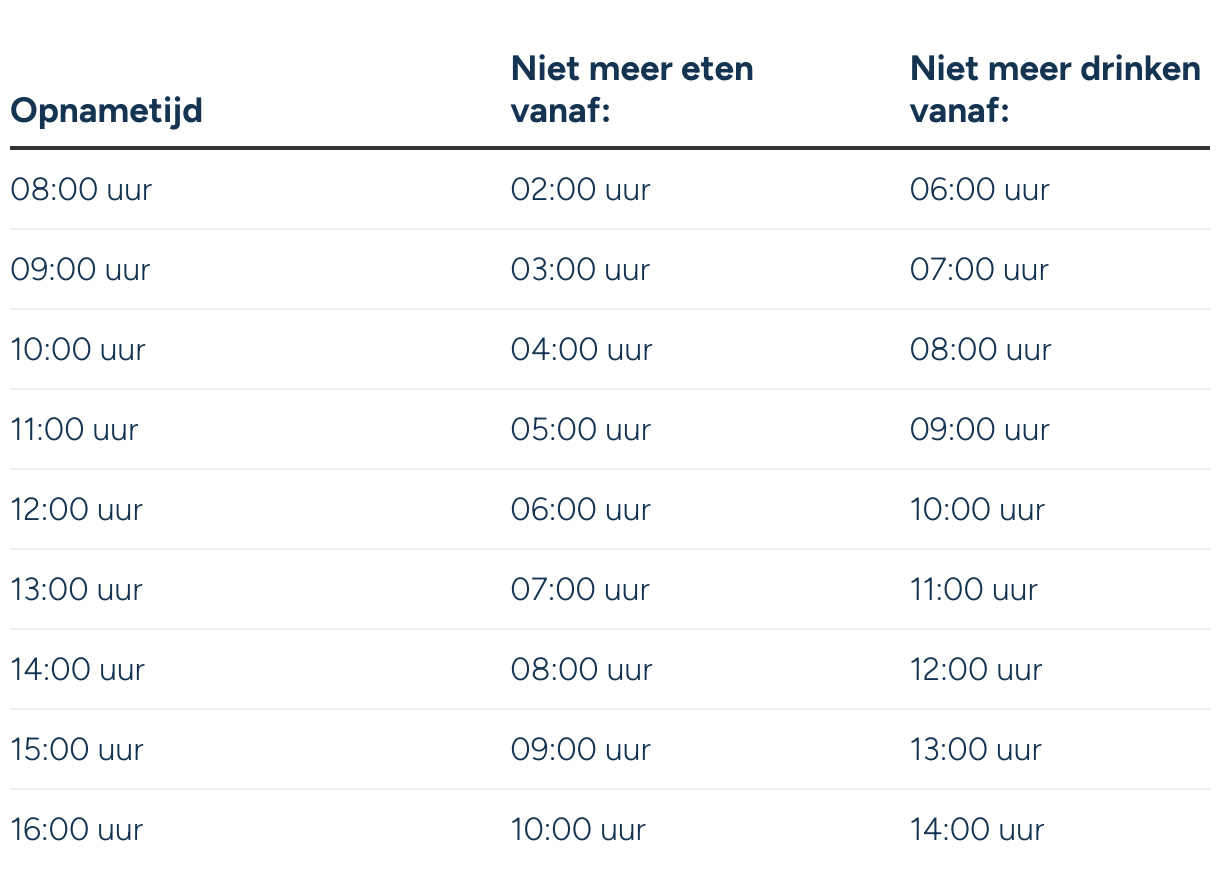This screenshot has width=1220, height=878.
Task: Click the Opnametijd column header
Action: coord(106,111)
